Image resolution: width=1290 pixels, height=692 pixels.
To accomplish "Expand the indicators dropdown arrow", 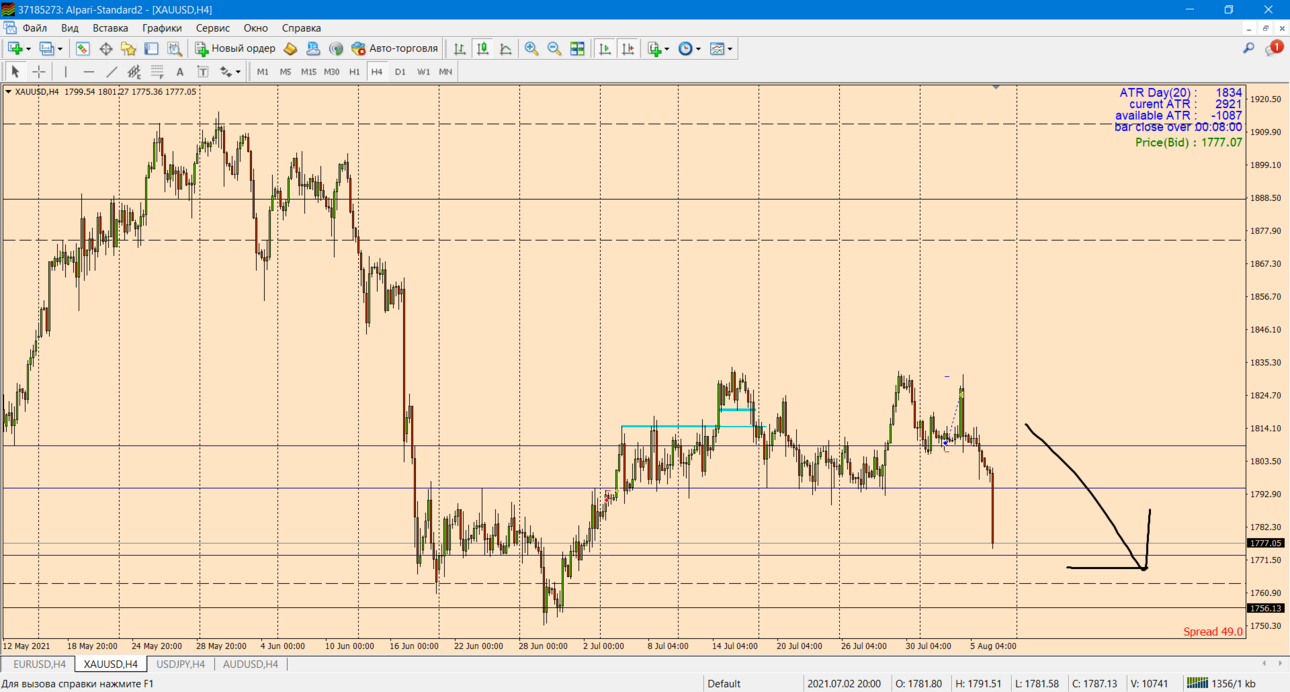I will click(667, 48).
